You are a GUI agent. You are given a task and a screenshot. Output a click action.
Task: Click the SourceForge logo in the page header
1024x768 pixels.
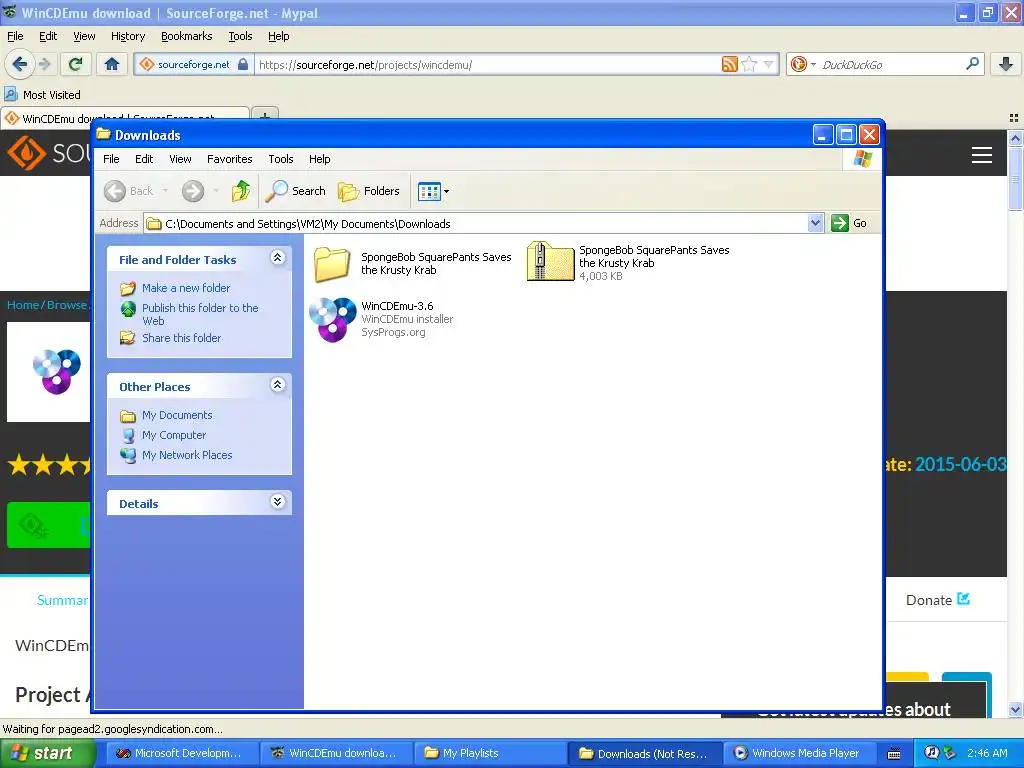click(48, 152)
